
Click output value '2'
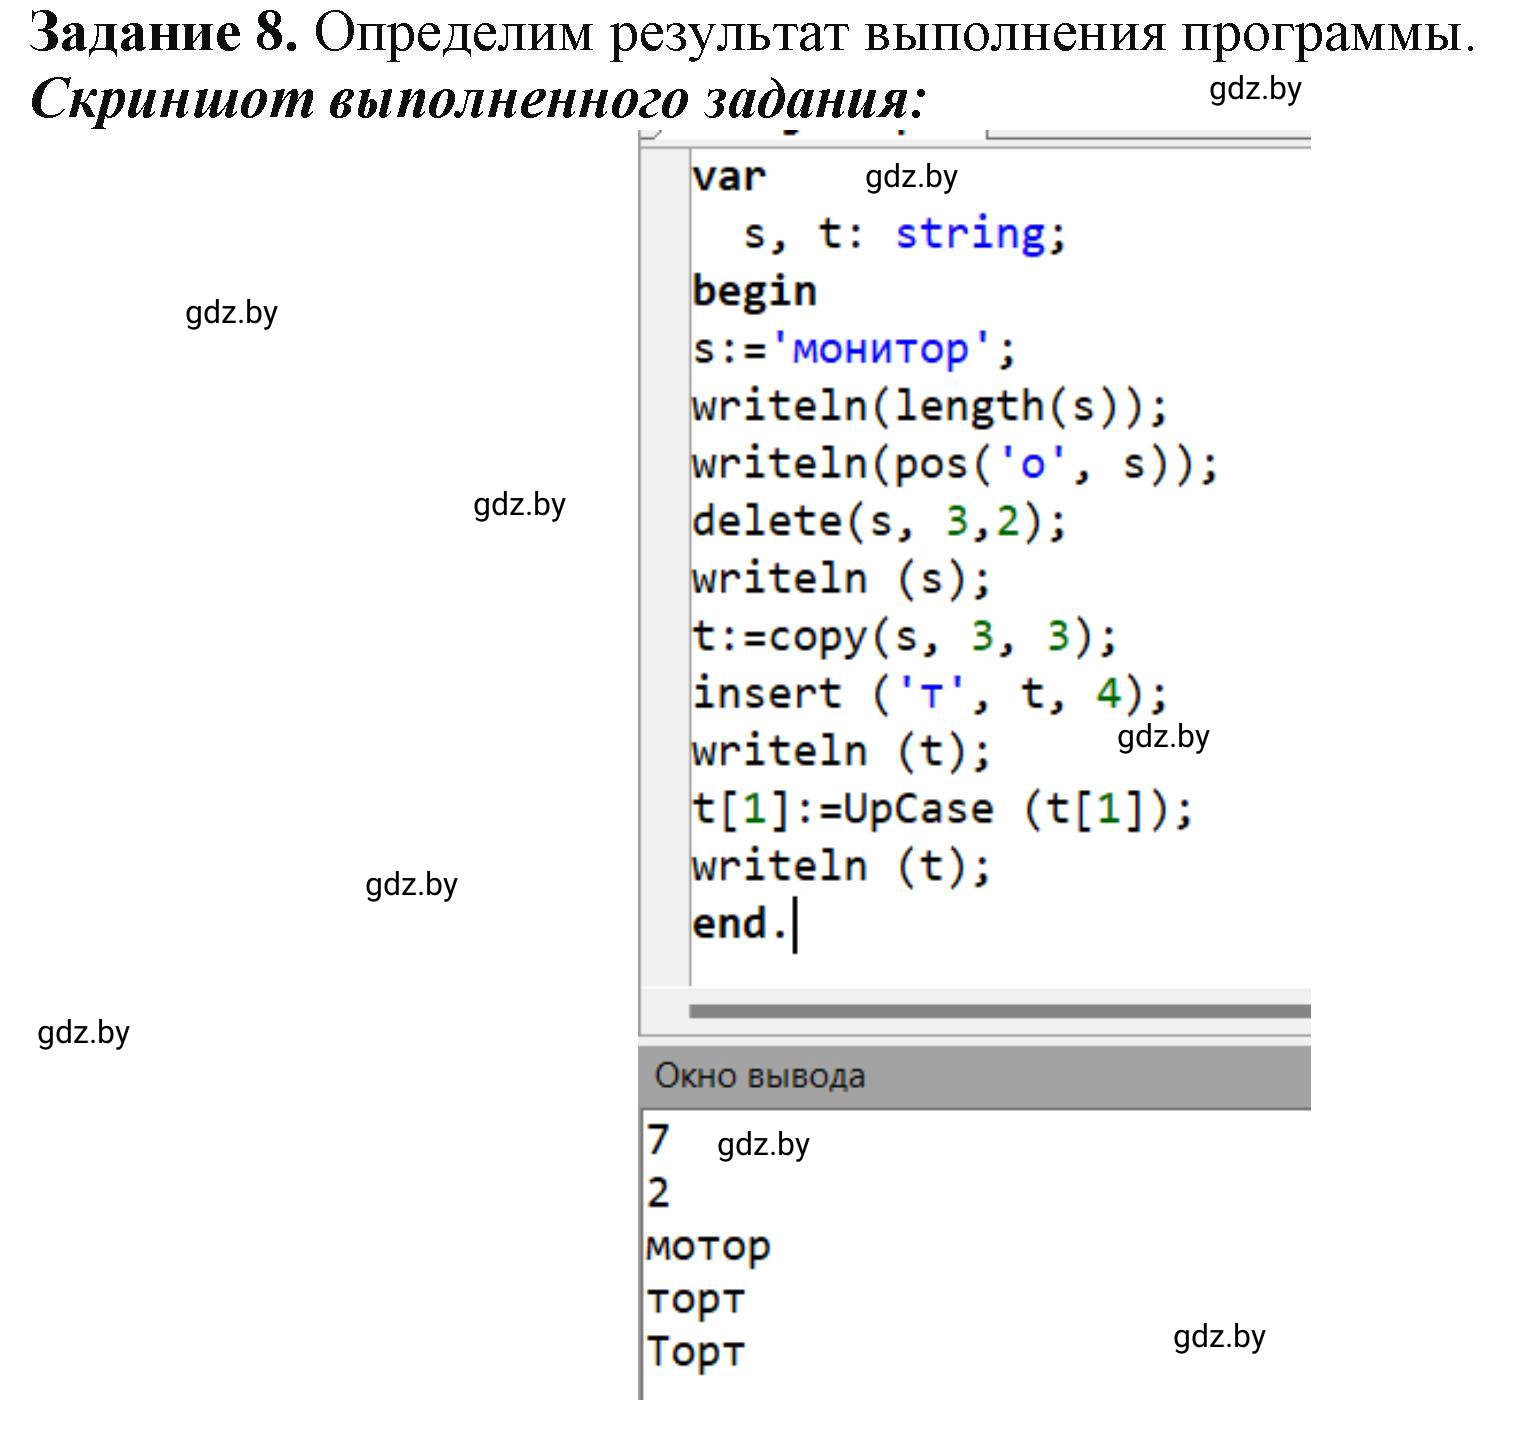[x=658, y=1193]
